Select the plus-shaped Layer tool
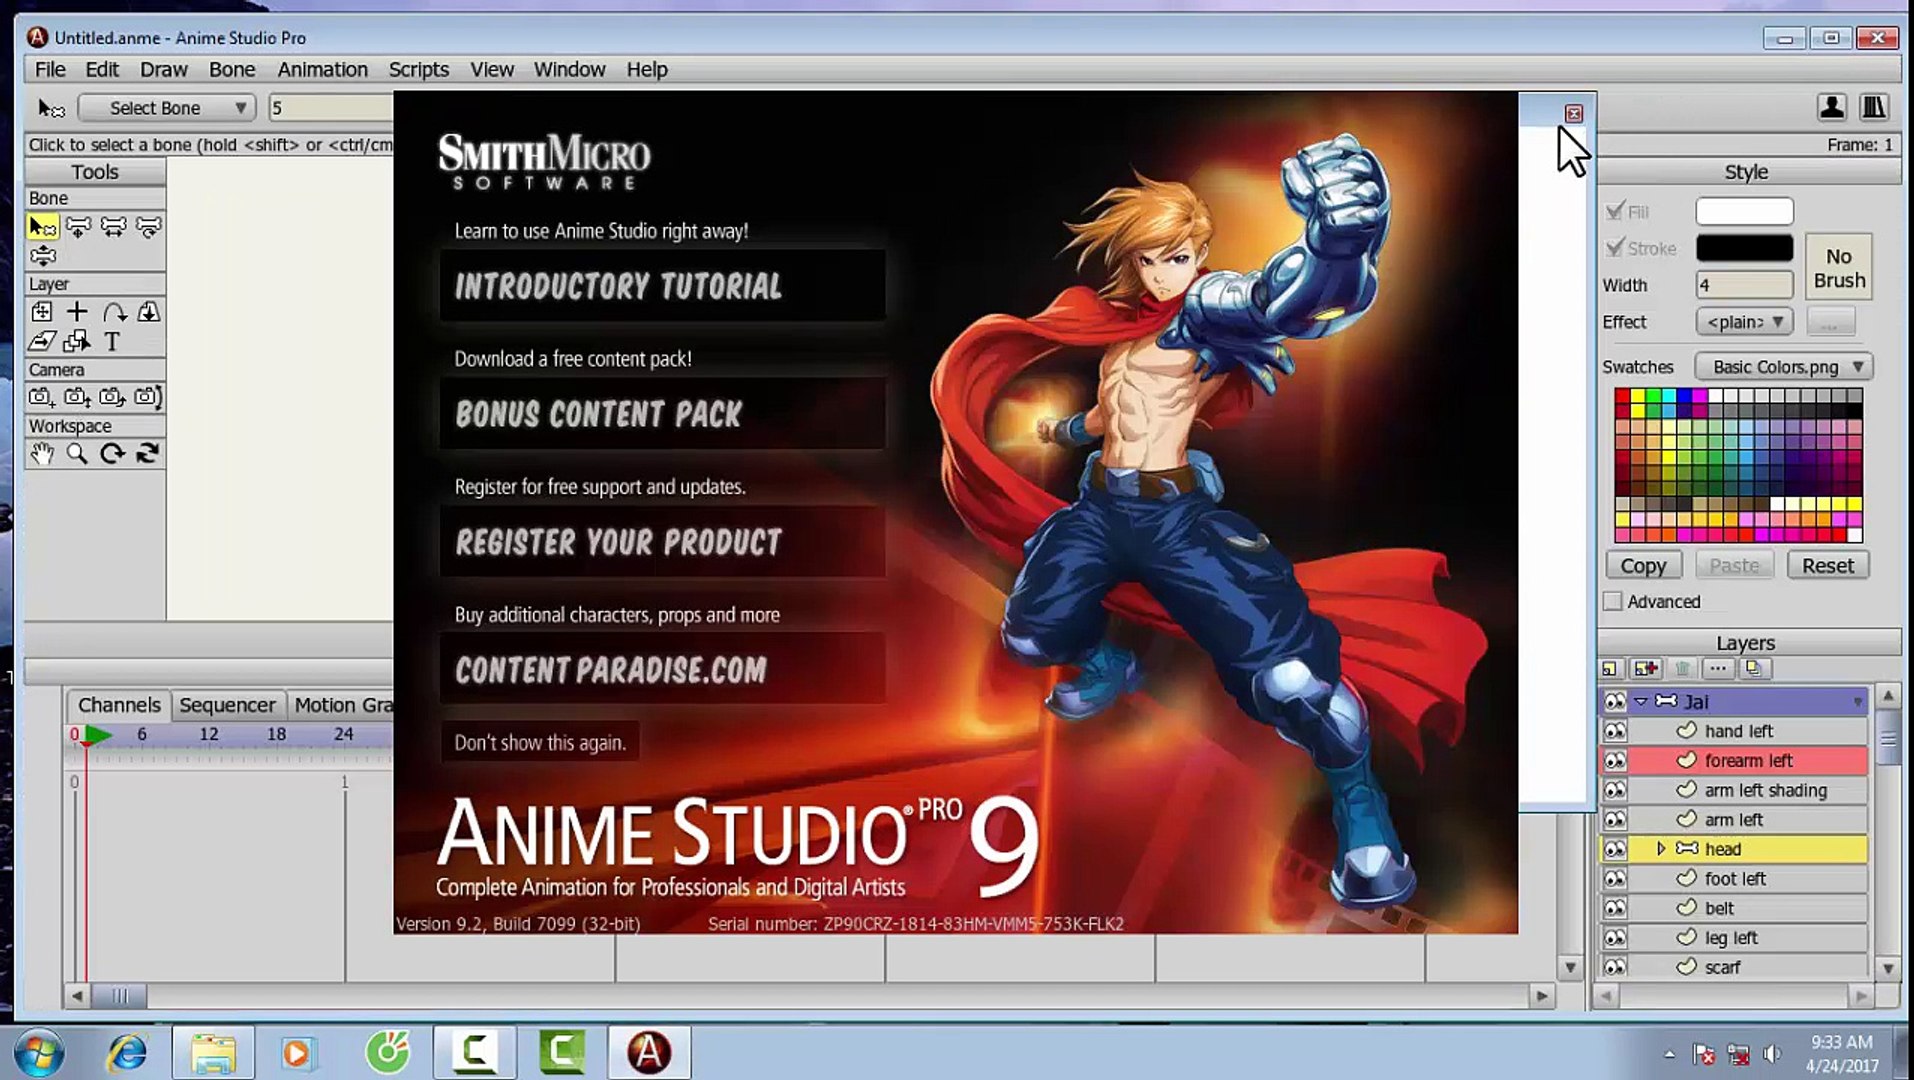Screen dimensions: 1914x1080 77,312
